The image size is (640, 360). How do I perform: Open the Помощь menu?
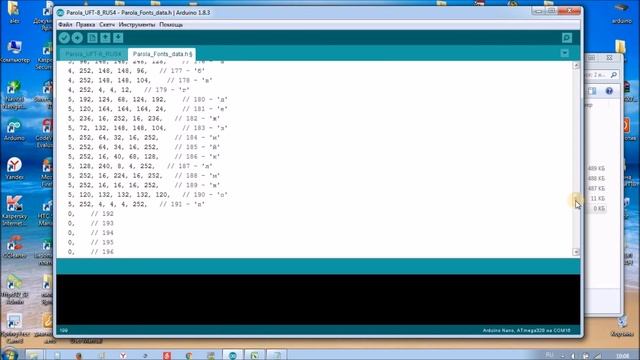171,25
